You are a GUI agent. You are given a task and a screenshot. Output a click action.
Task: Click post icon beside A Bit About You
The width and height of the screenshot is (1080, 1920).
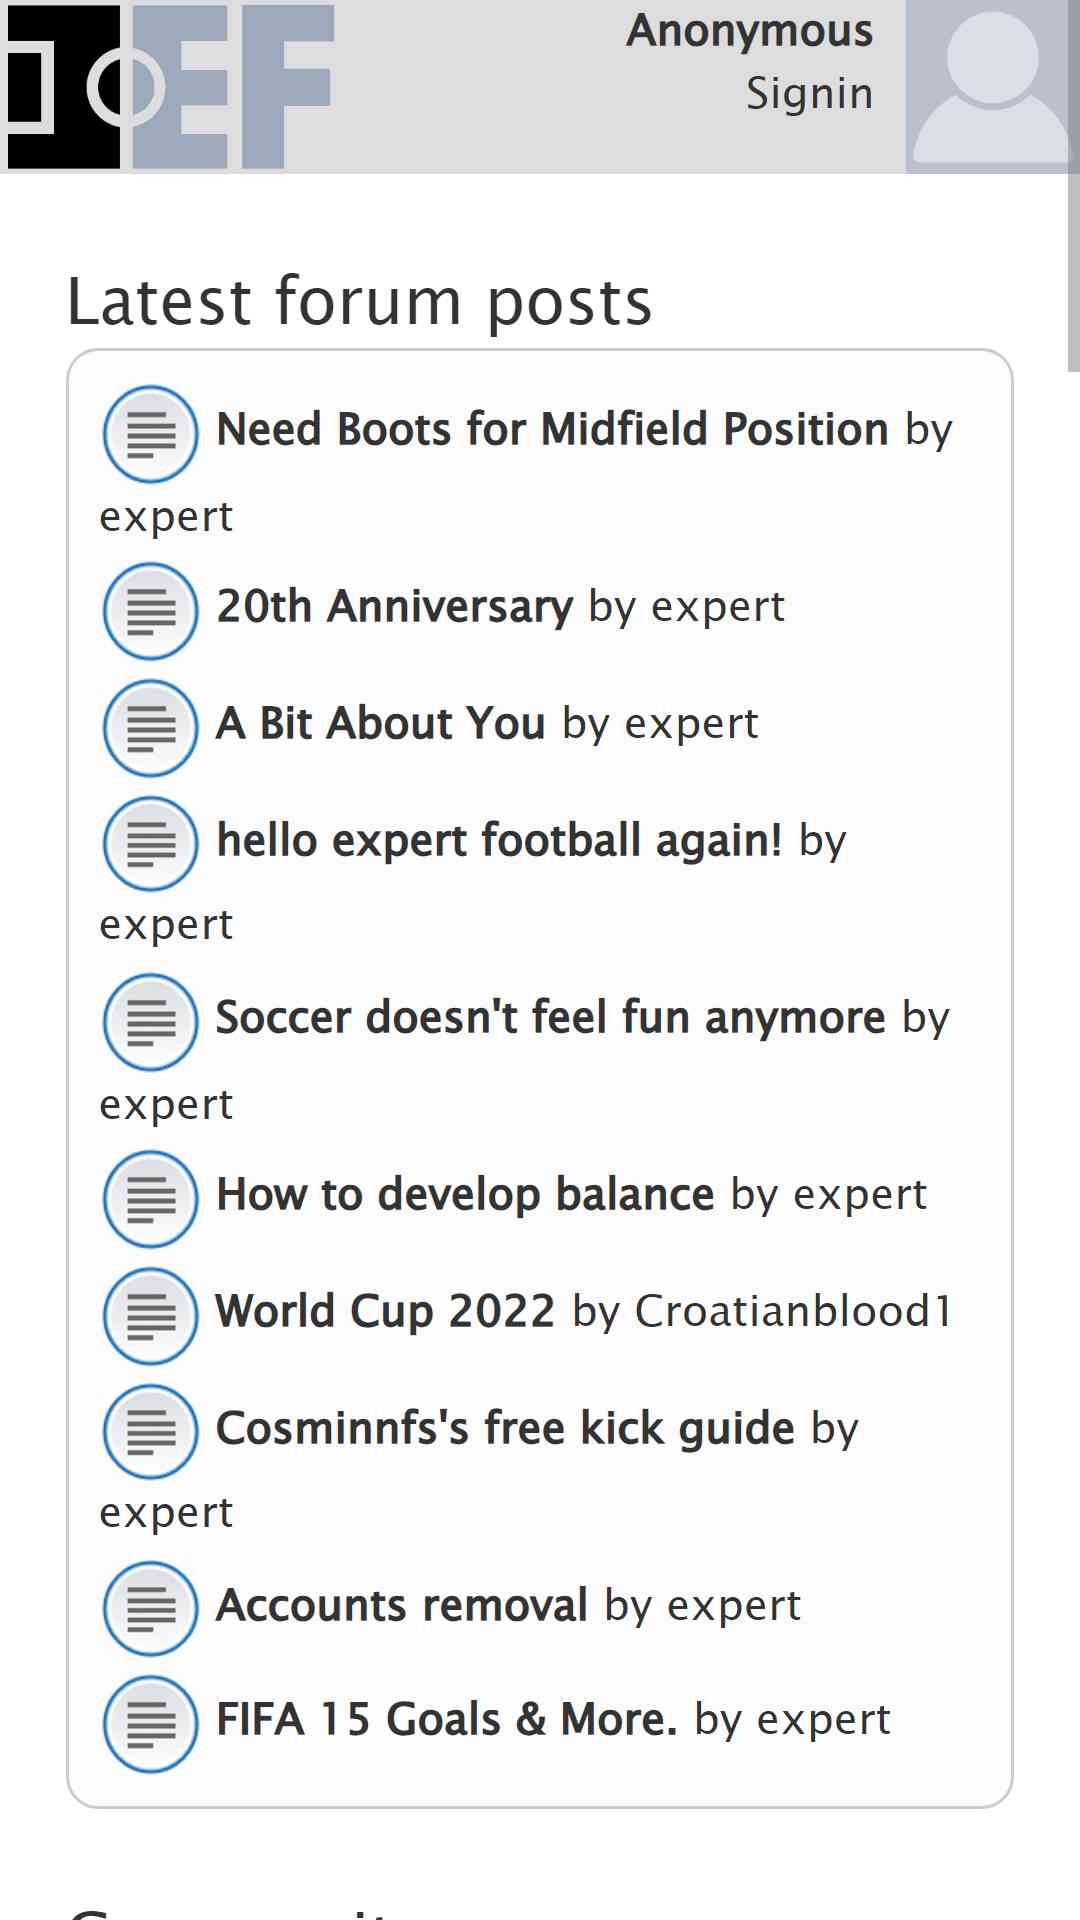(151, 728)
